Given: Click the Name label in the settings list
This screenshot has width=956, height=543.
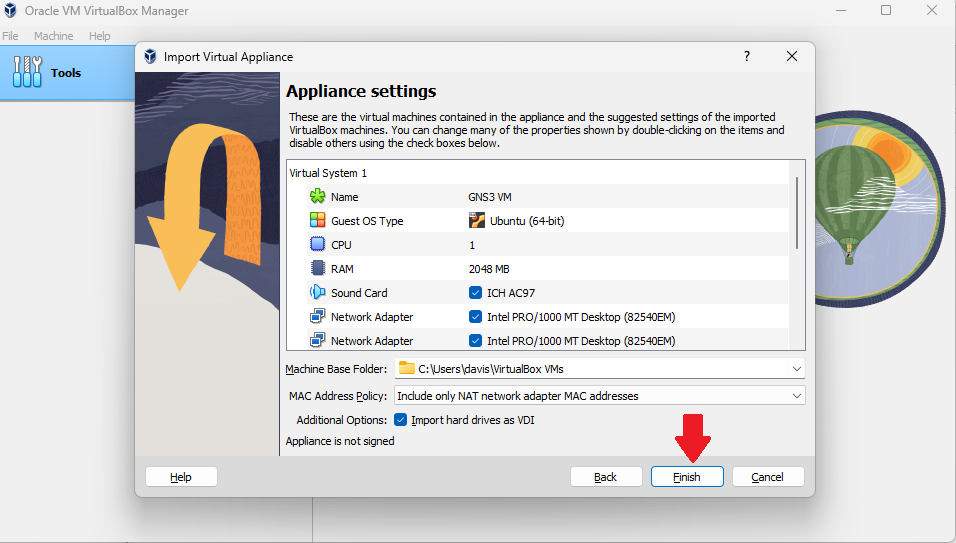Looking at the screenshot, I should 344,197.
